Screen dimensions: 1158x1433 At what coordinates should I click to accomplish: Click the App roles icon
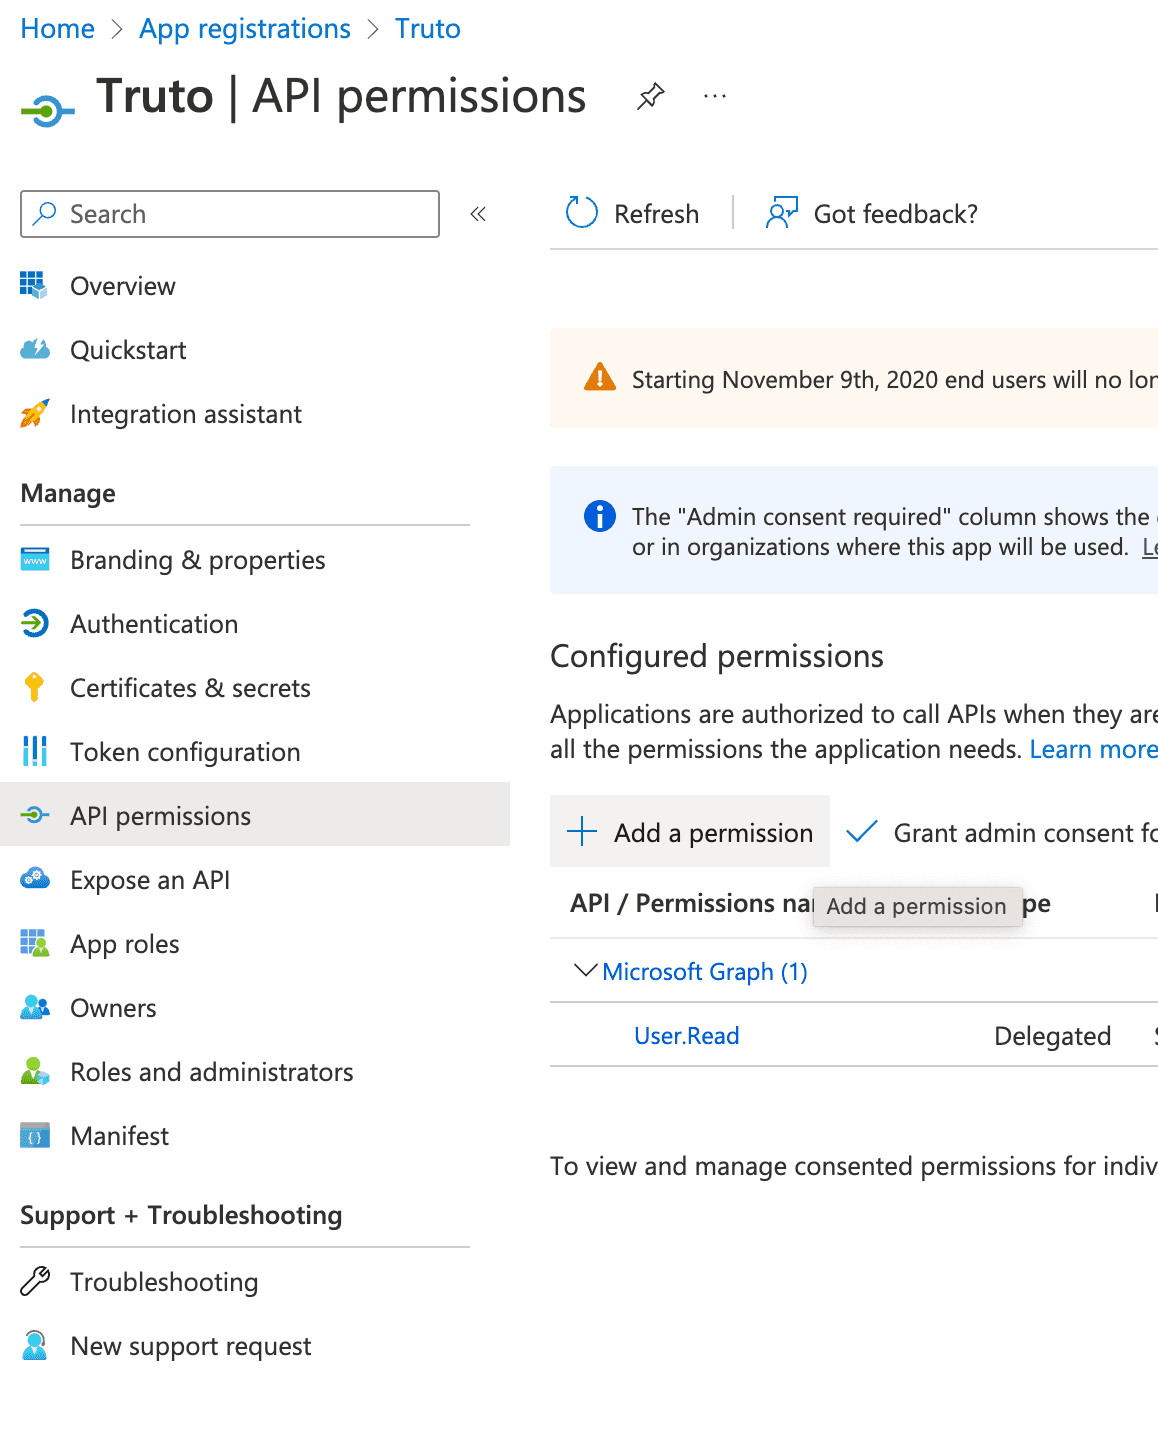[x=33, y=943]
